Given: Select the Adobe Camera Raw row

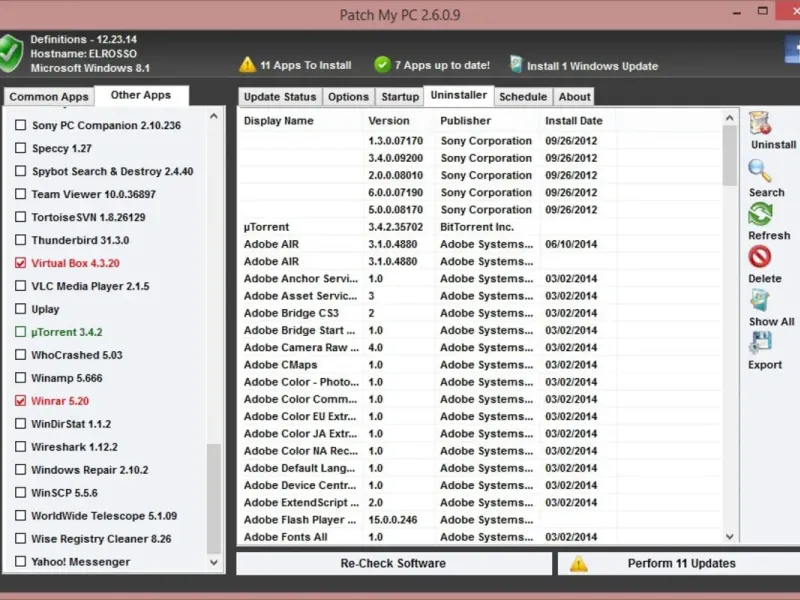Looking at the screenshot, I should click(480, 347).
